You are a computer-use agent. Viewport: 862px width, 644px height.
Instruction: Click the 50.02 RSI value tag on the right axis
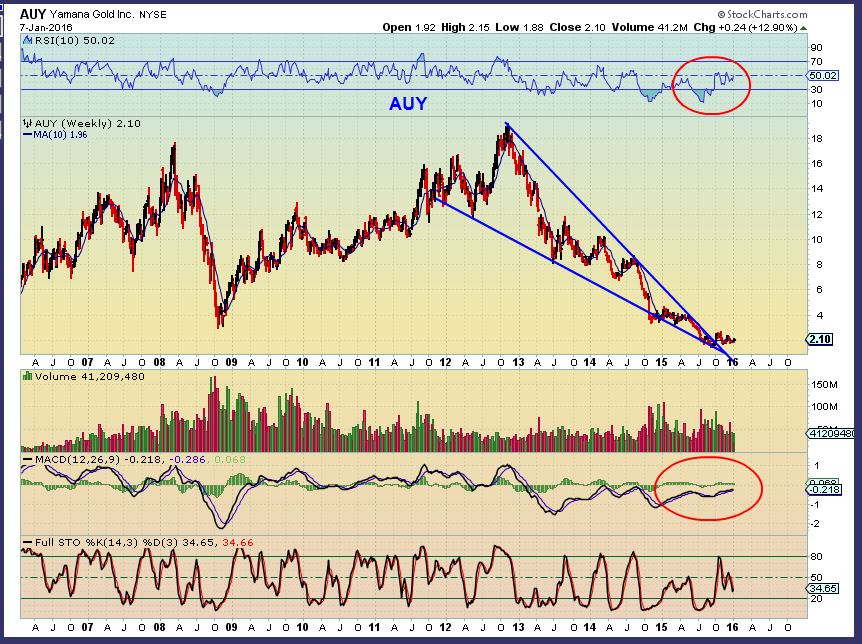pyautogui.click(x=824, y=75)
